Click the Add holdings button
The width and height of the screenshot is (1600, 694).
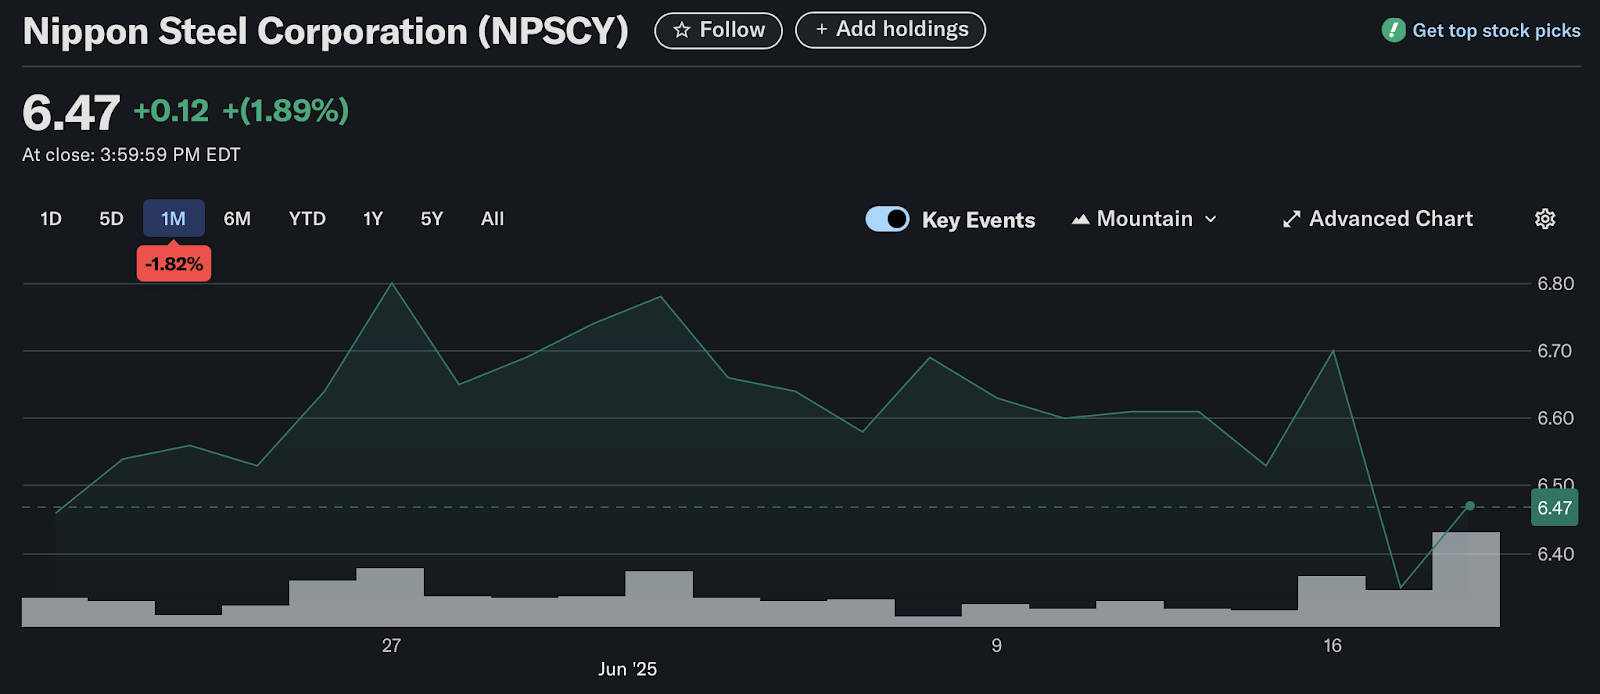[890, 30]
